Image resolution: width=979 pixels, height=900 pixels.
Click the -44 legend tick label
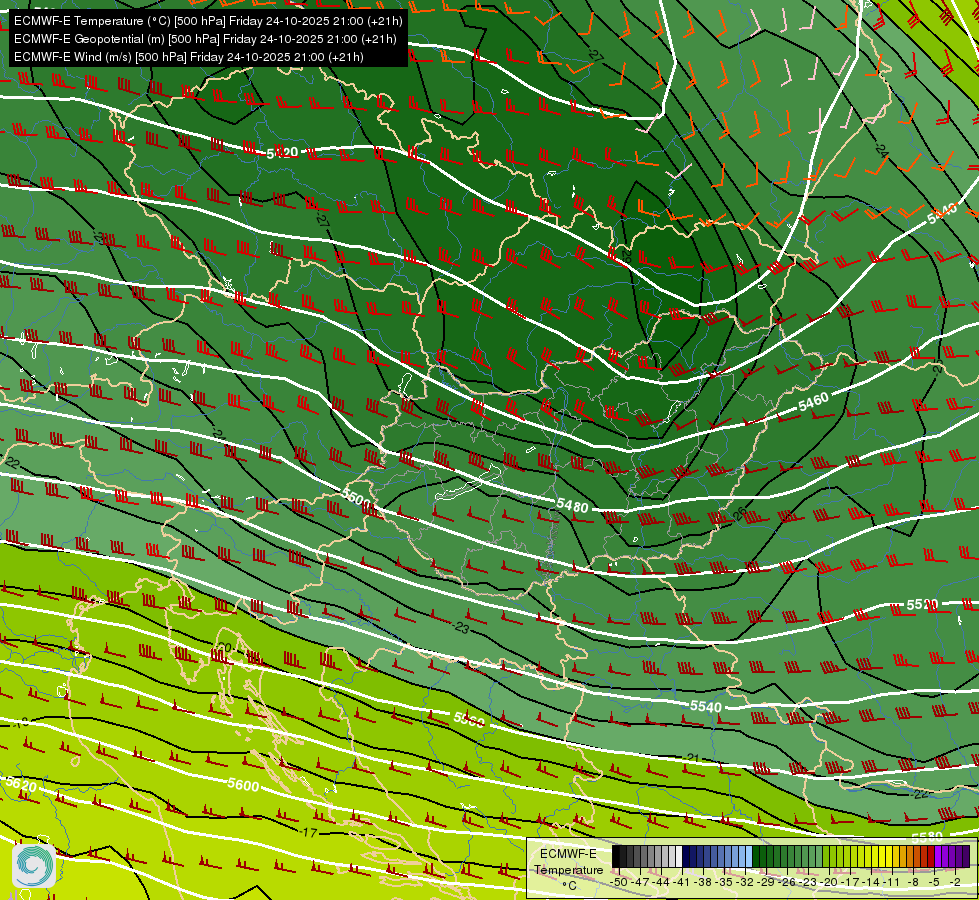[661, 882]
